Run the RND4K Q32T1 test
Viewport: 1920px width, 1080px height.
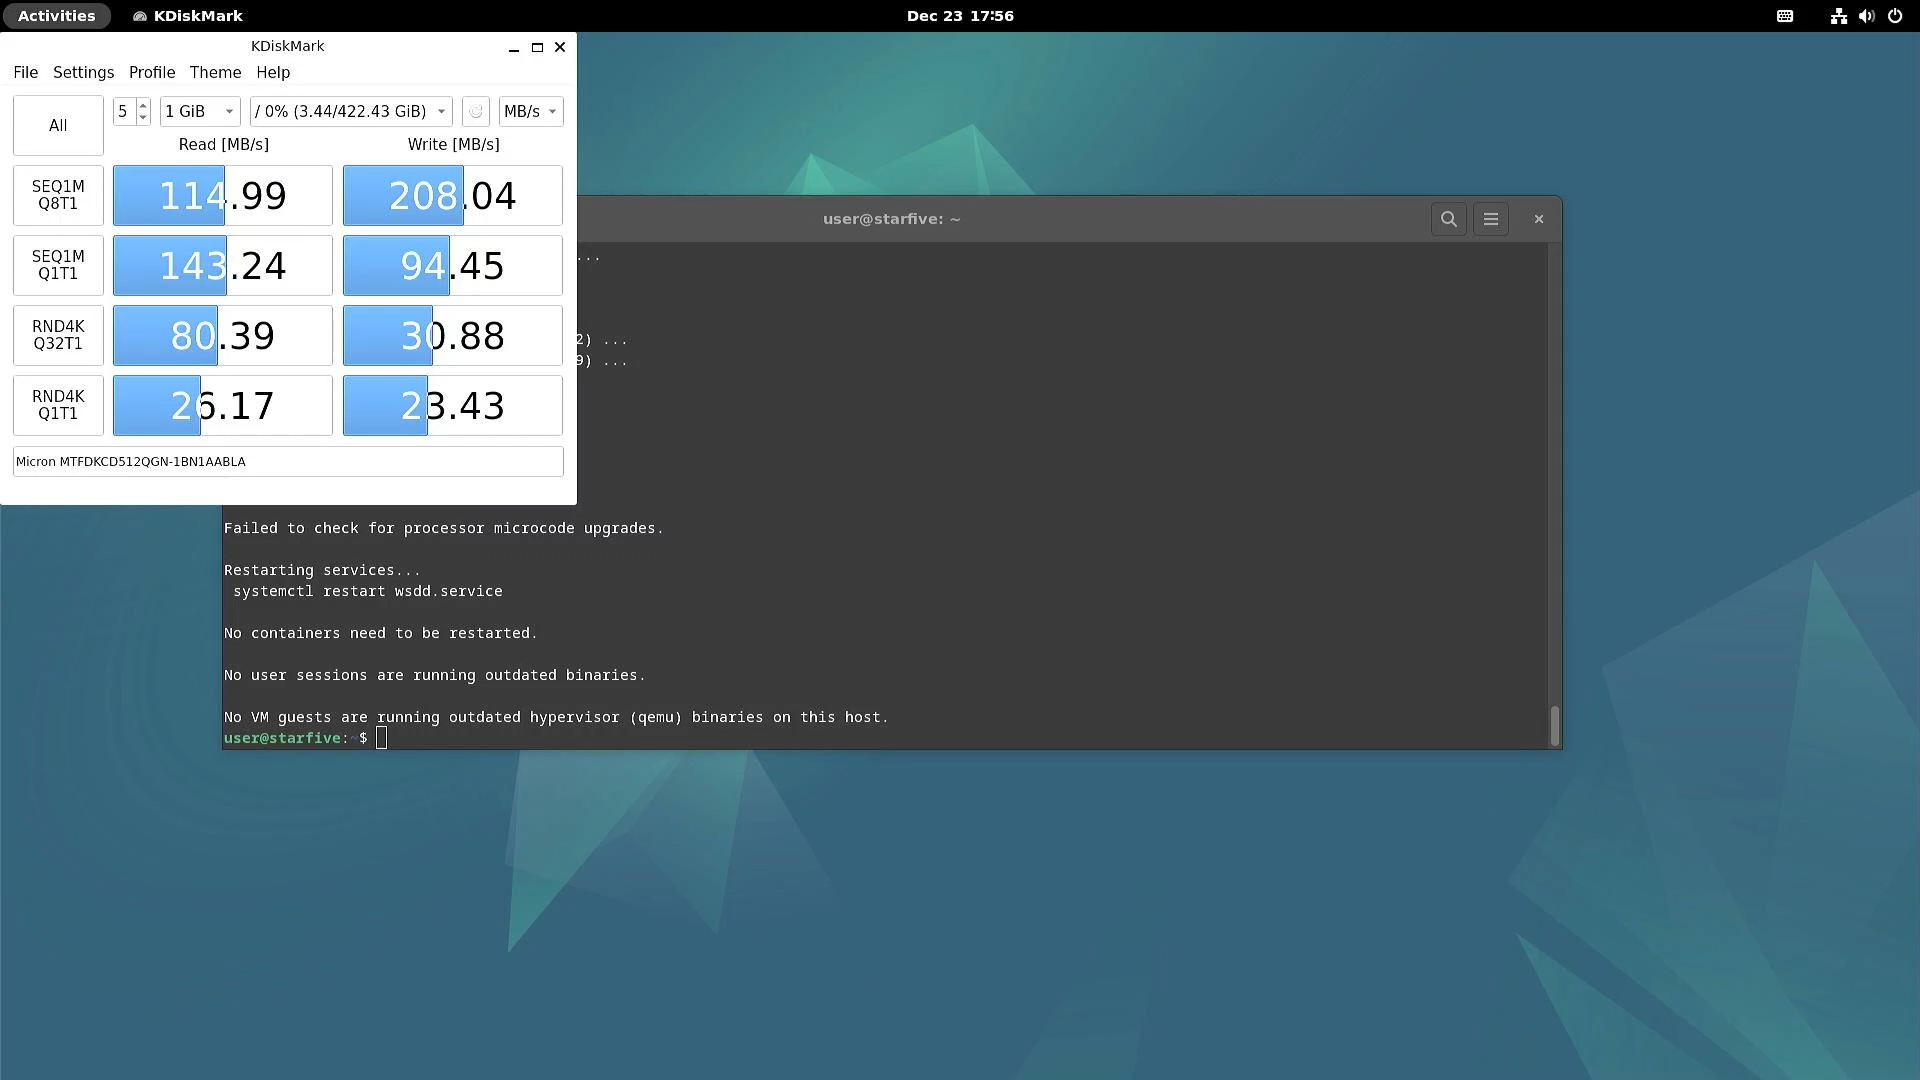click(x=58, y=335)
